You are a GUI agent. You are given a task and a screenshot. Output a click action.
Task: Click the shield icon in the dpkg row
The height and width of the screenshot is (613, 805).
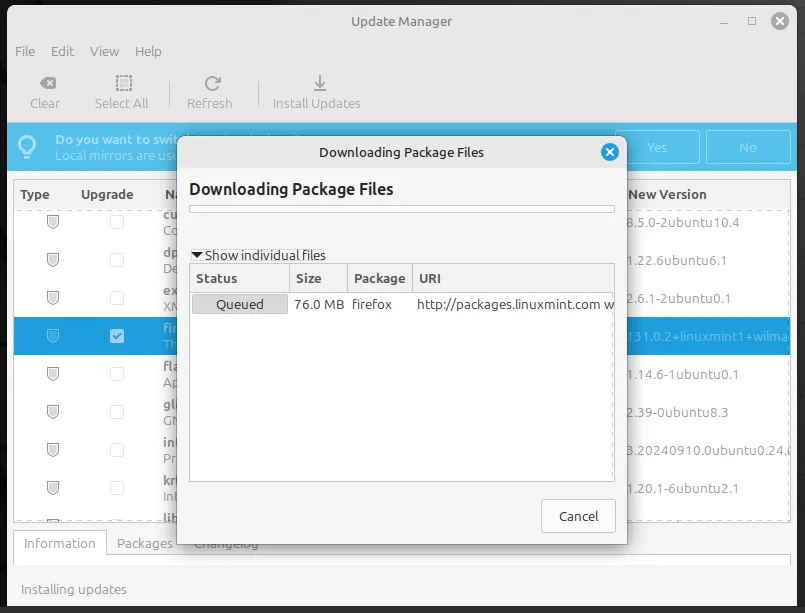point(51,260)
